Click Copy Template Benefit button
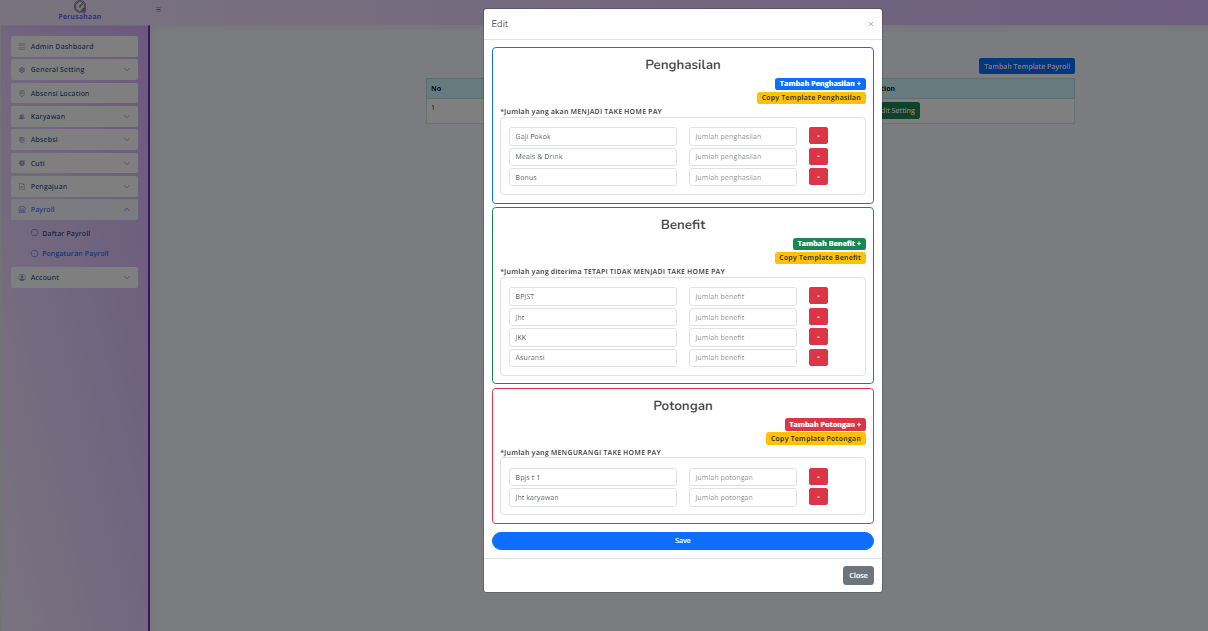The width and height of the screenshot is (1208, 631). click(820, 258)
